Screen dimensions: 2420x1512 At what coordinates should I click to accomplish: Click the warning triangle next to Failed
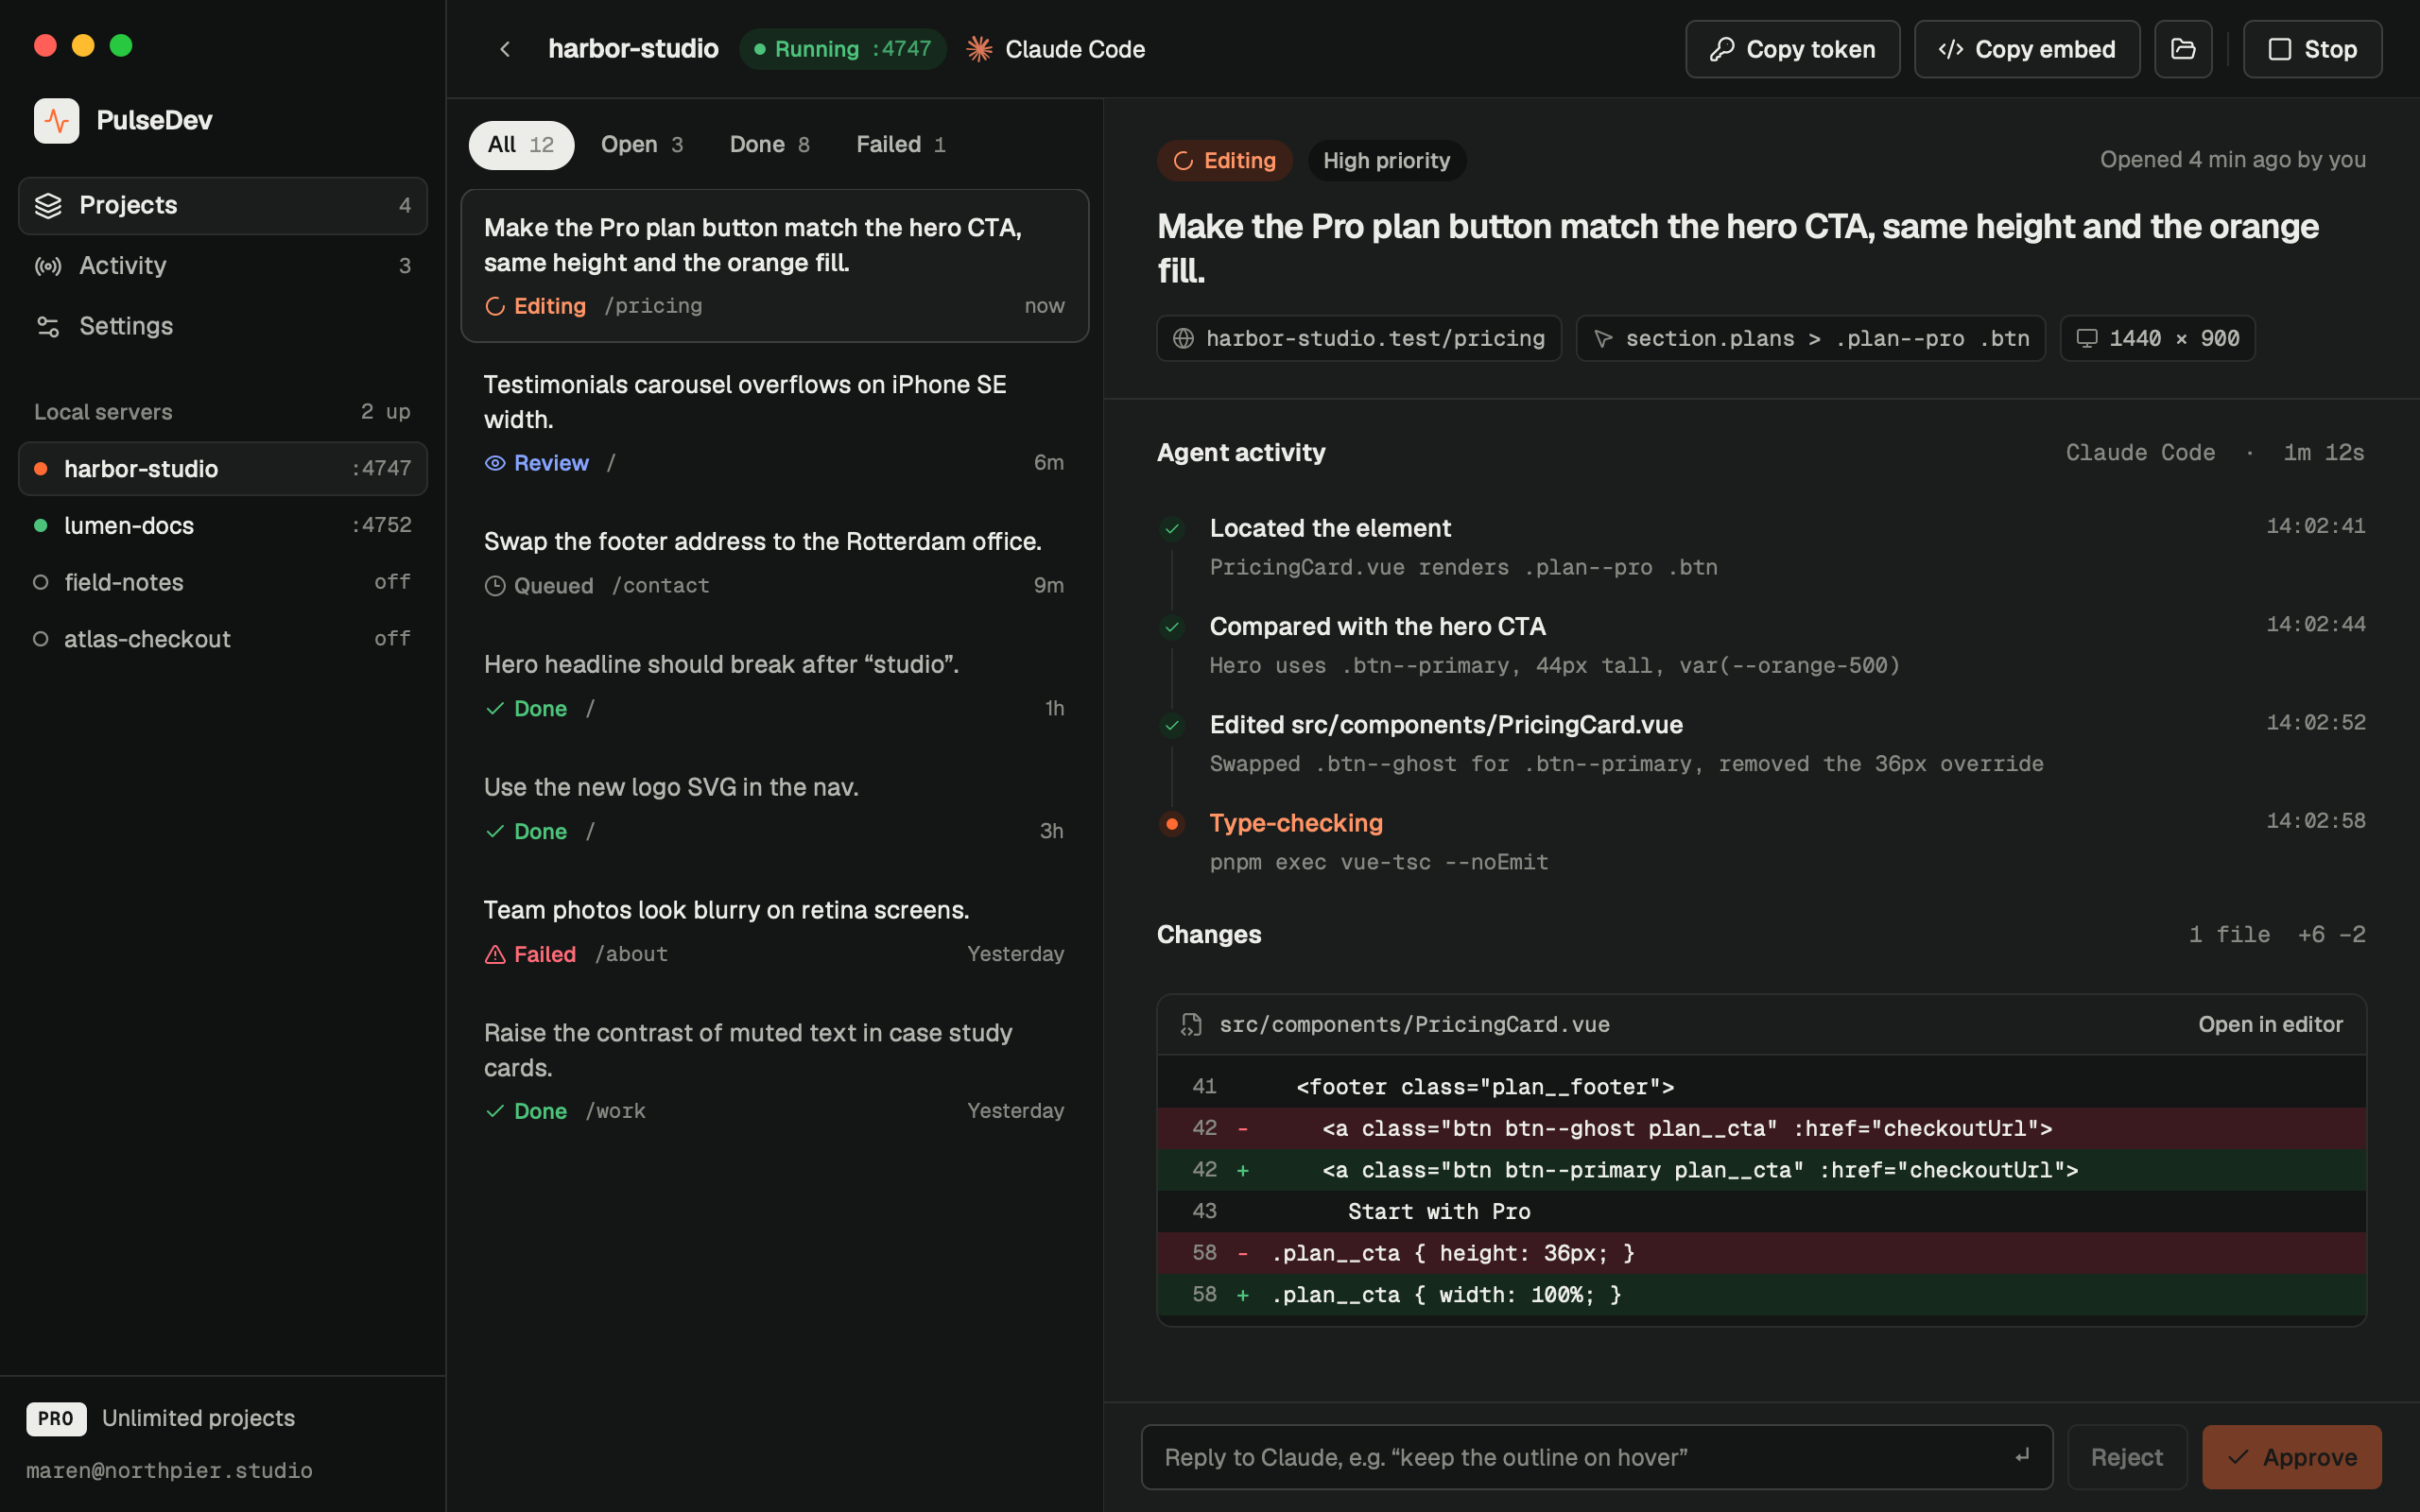(495, 954)
